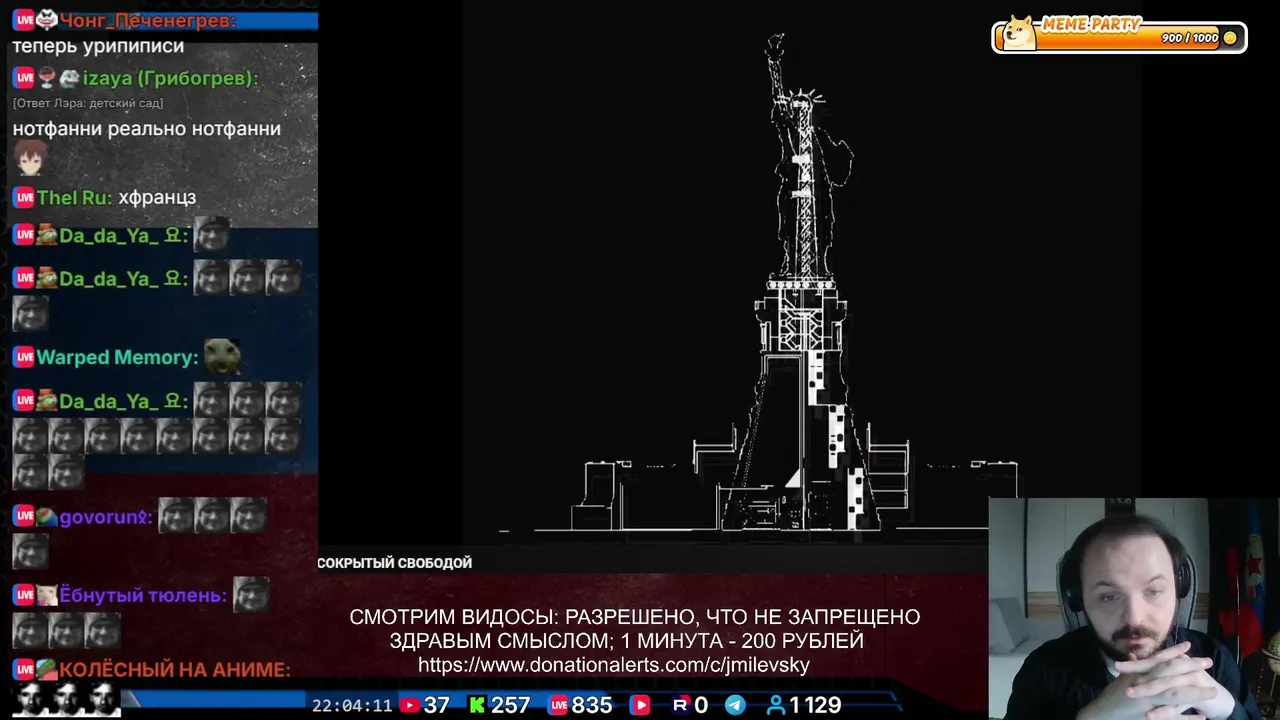Click username Чонг_Печенегрев in chat
1280x720 pixels.
[x=148, y=20]
